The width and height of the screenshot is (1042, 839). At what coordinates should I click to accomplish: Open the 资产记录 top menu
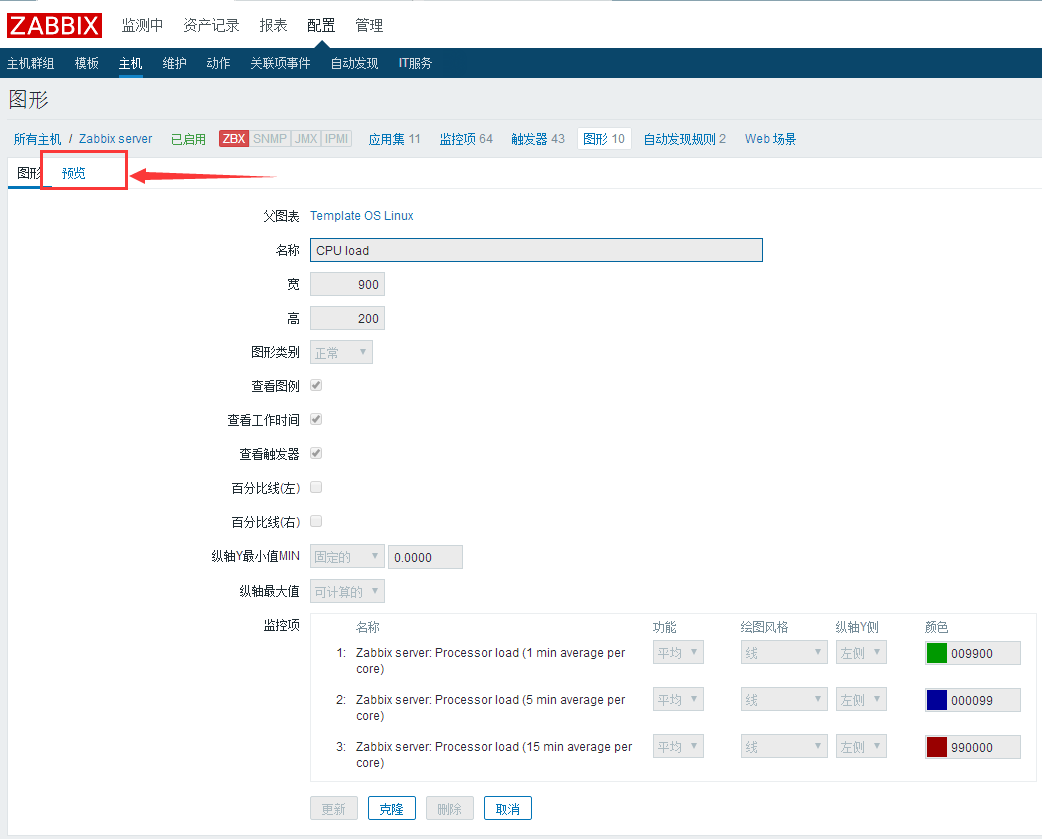211,25
